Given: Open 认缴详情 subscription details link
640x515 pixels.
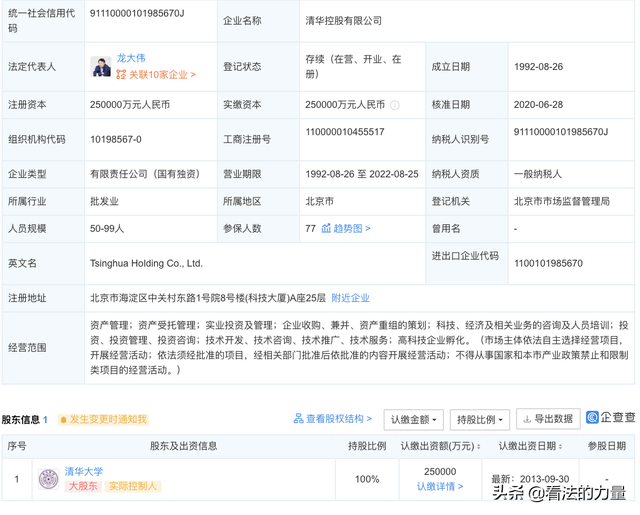Looking at the screenshot, I should (440, 486).
